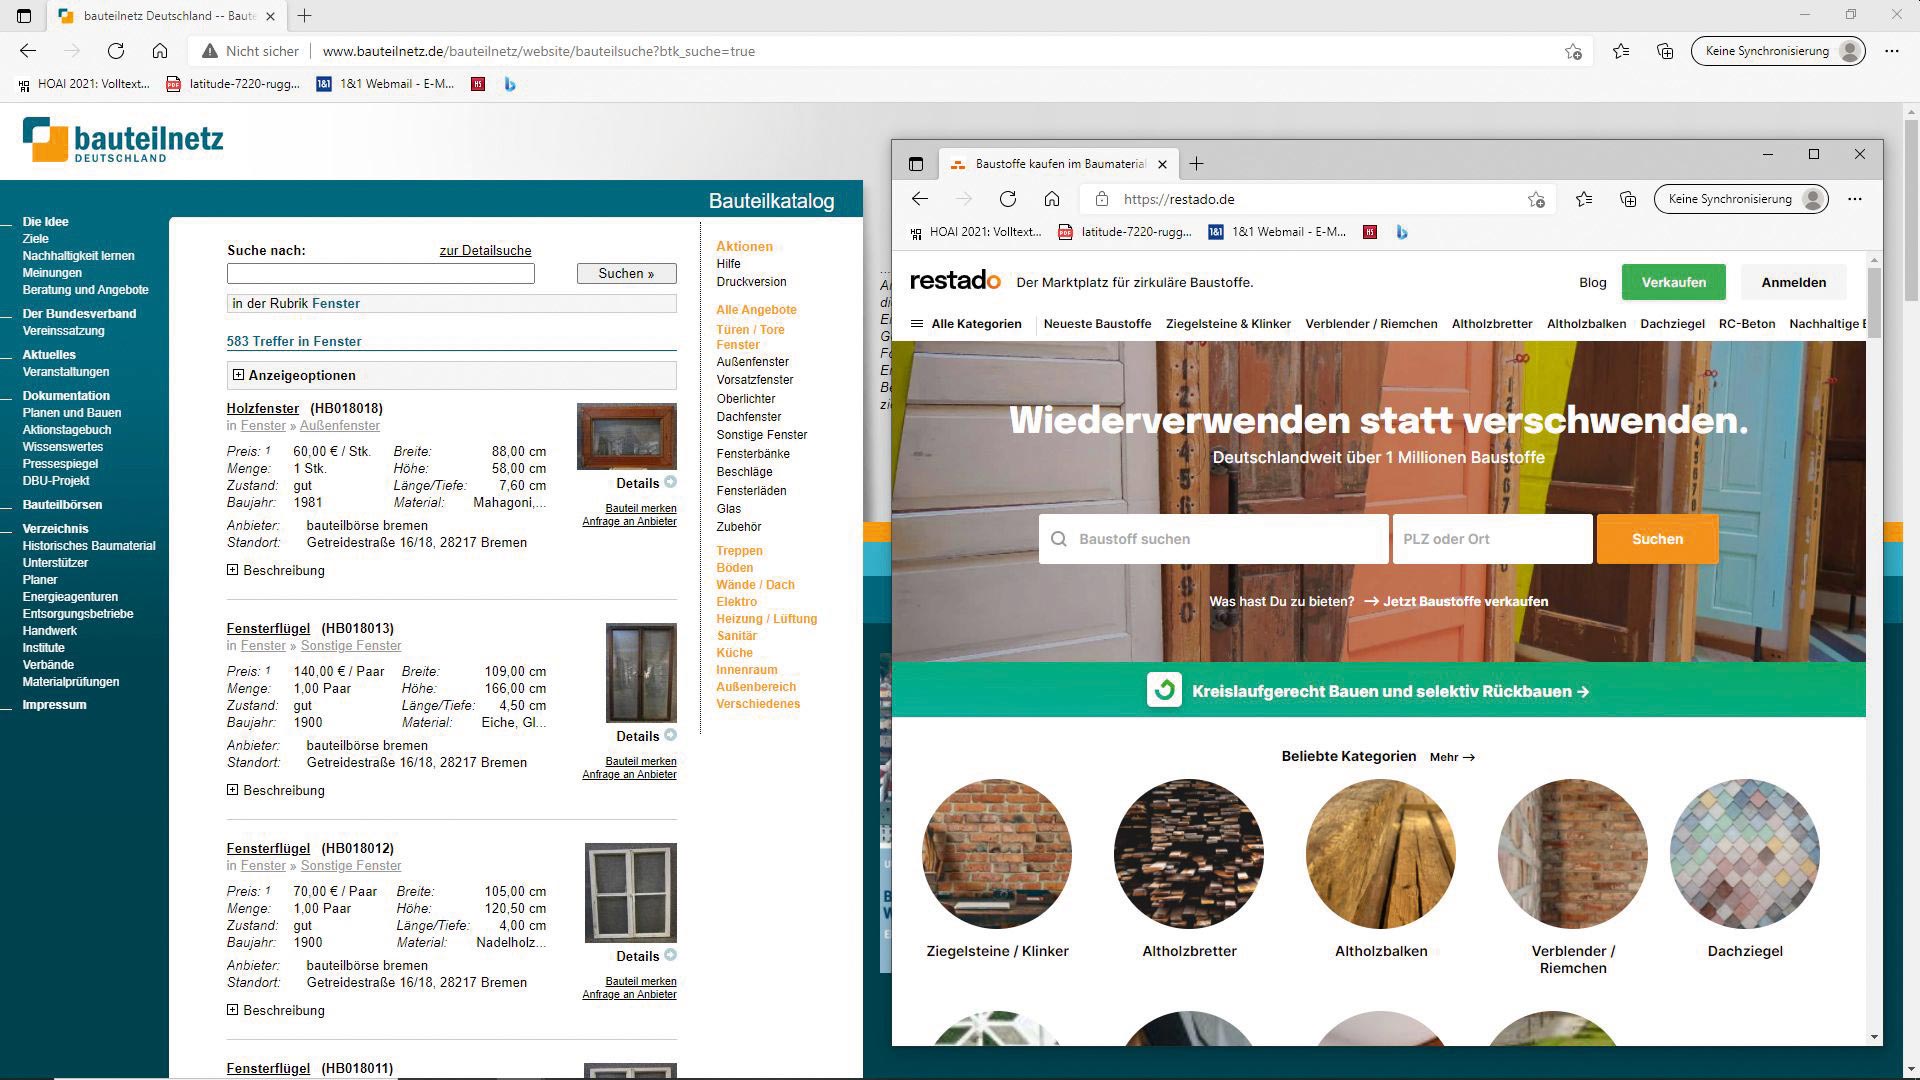Click the Details arrow icon for Holzfenster
Viewport: 1920px width, 1080px height.
point(670,482)
